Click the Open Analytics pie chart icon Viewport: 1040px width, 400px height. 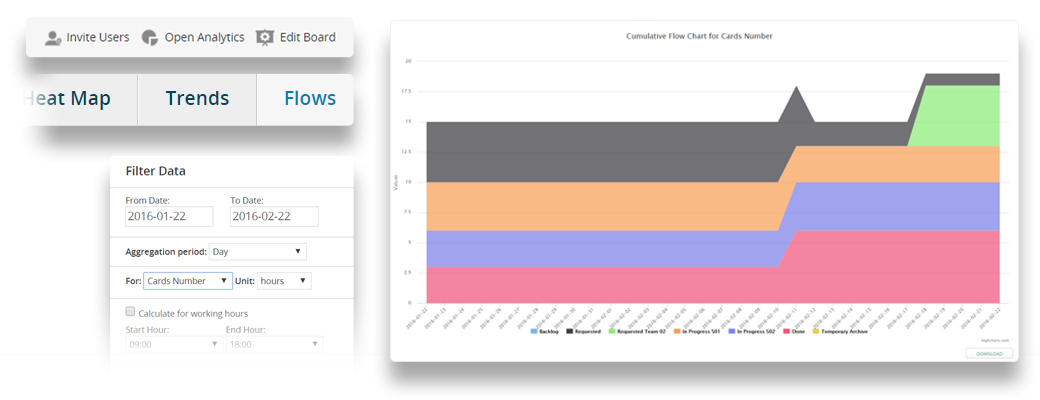(151, 38)
